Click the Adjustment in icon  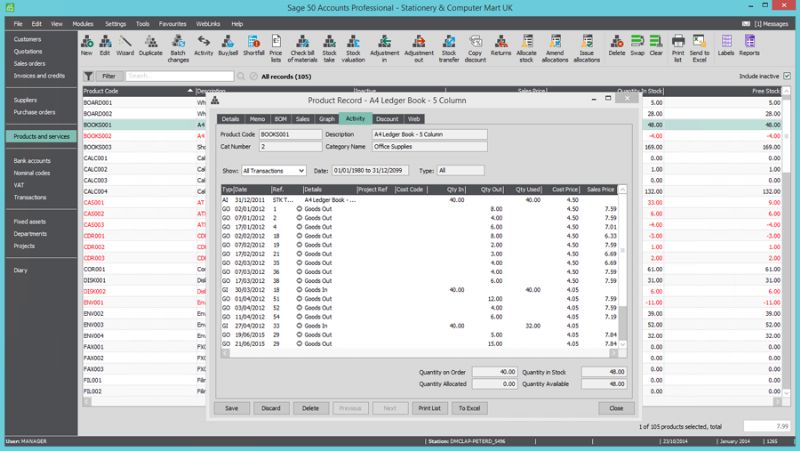click(385, 48)
